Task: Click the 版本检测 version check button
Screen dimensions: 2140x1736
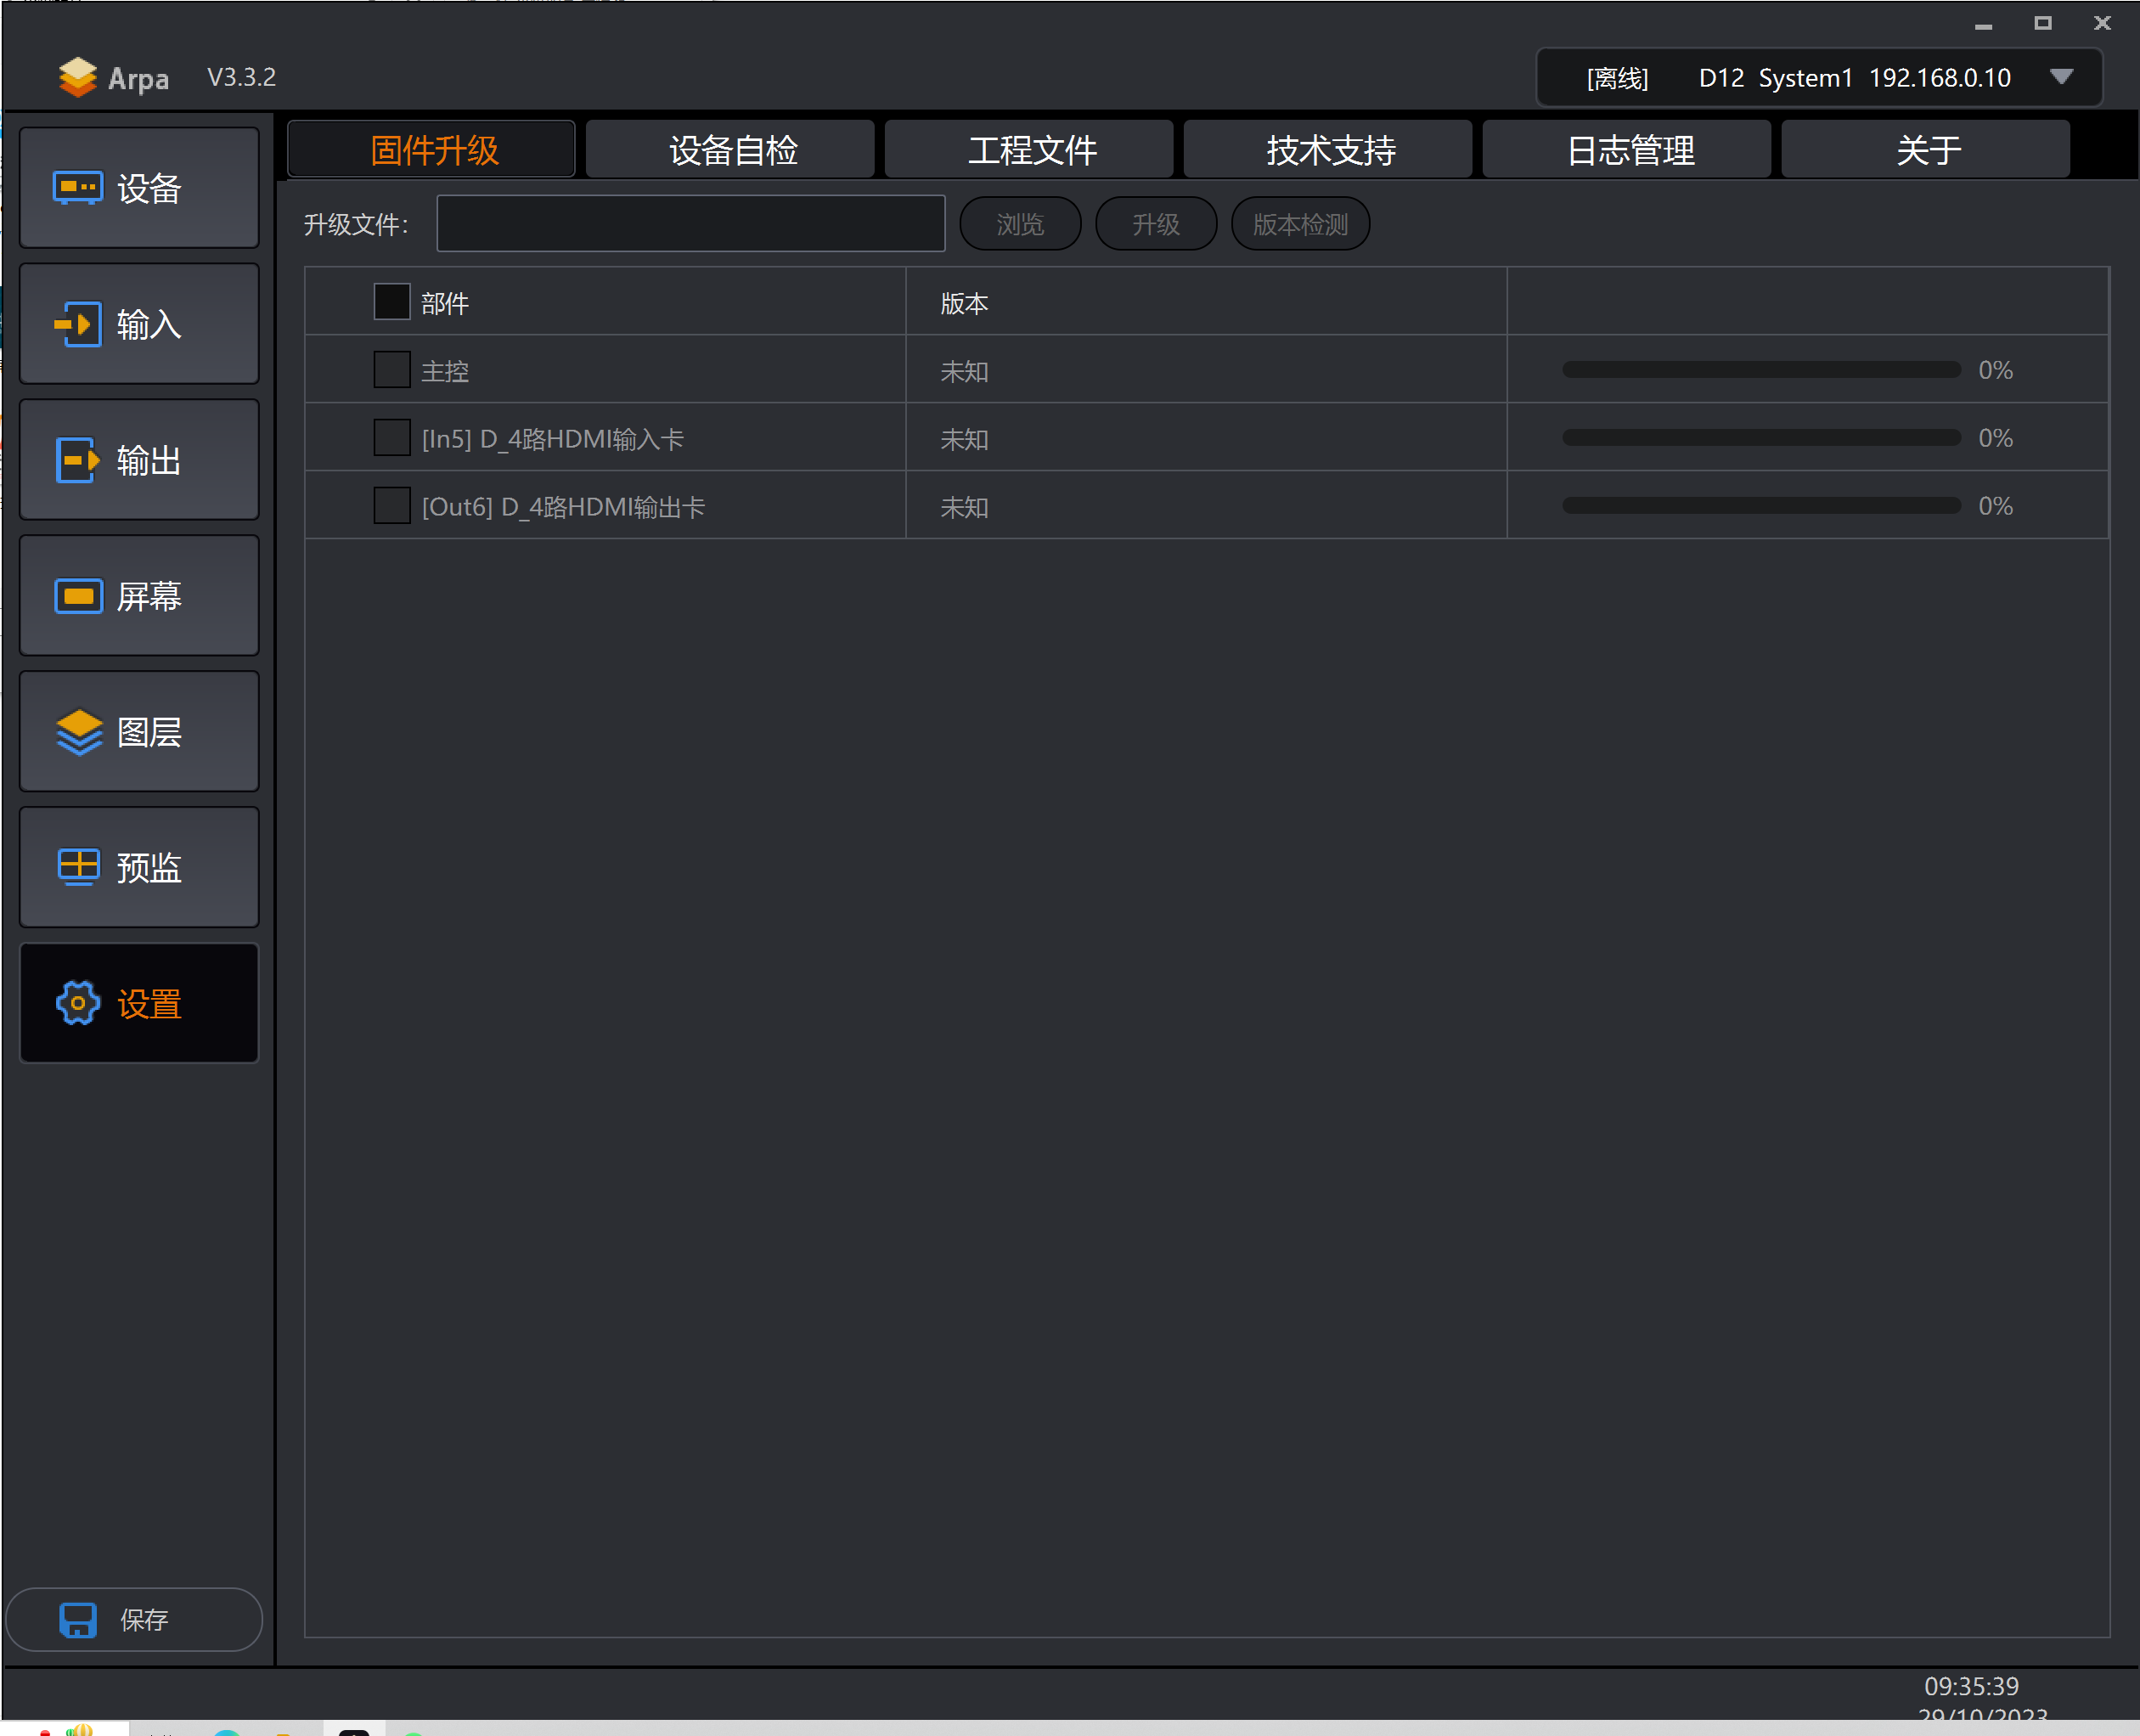Action: pyautogui.click(x=1300, y=224)
